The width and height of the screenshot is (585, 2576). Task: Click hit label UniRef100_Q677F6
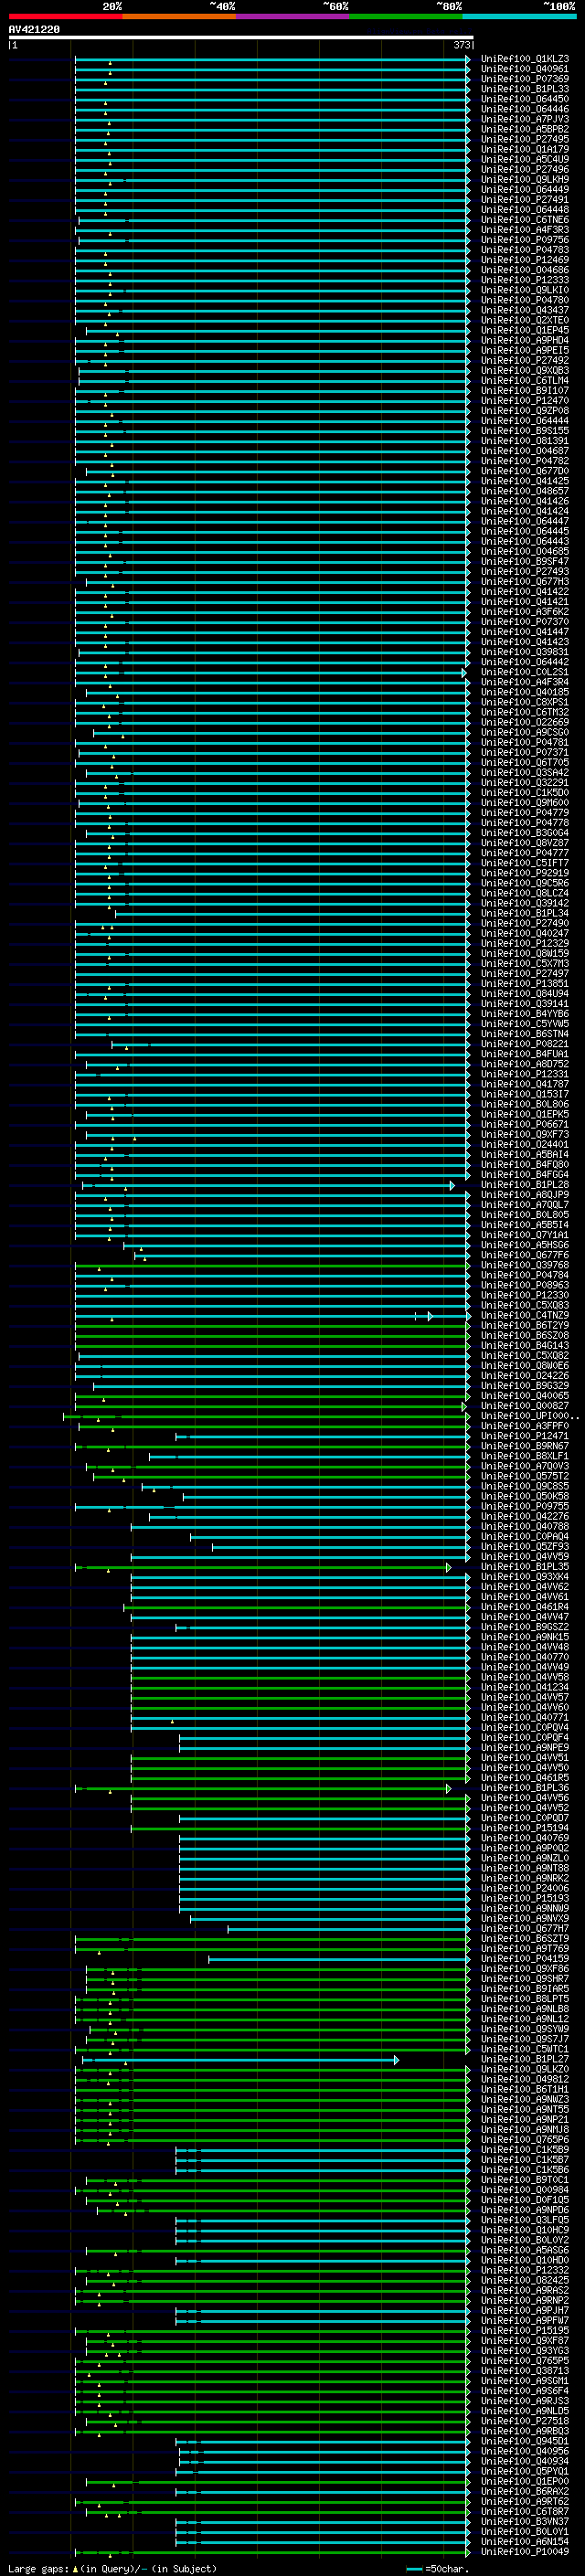525,1255
